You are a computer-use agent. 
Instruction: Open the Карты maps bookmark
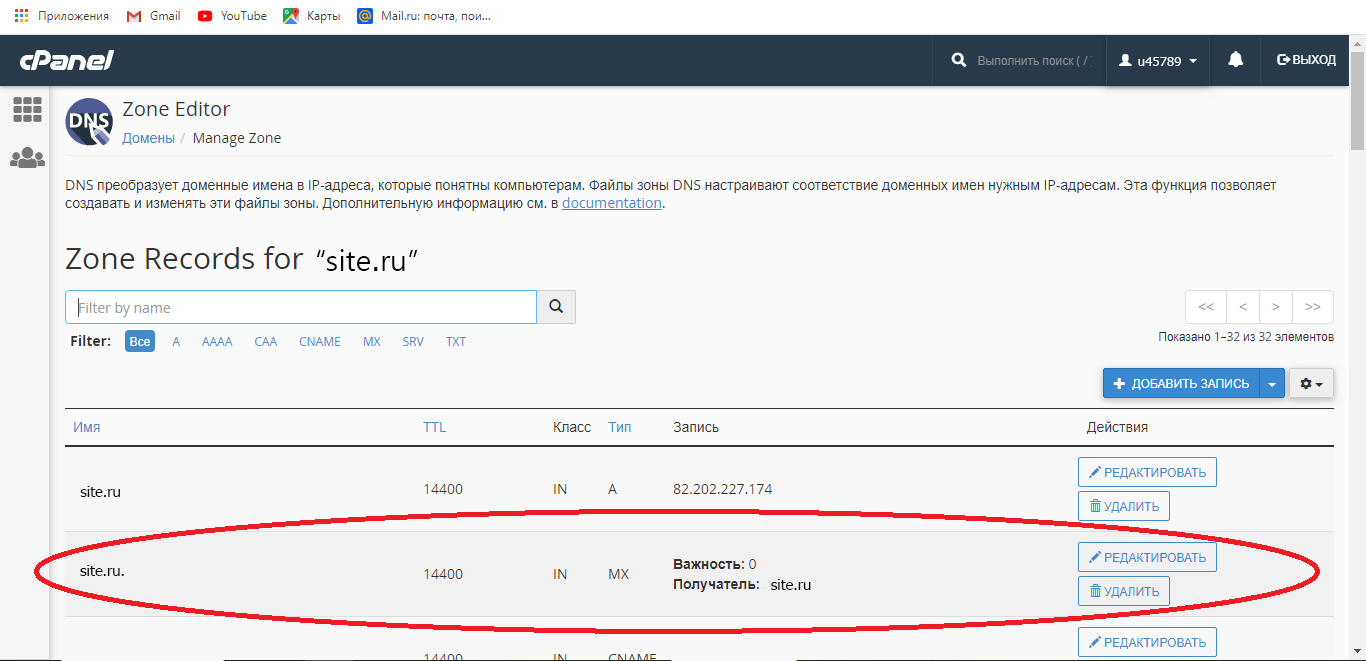point(312,16)
